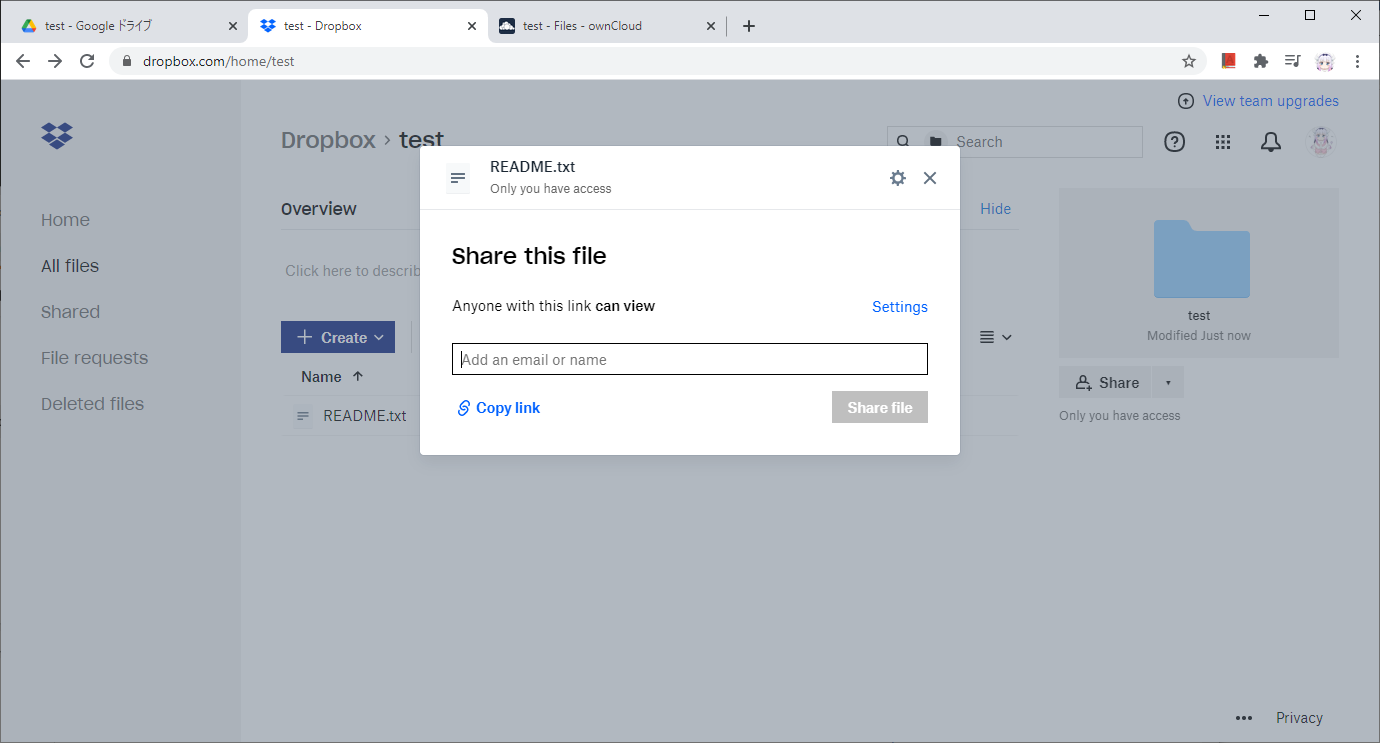Viewport: 1380px width, 743px height.
Task: Click the folder scope icon in search
Action: pyautogui.click(x=936, y=142)
